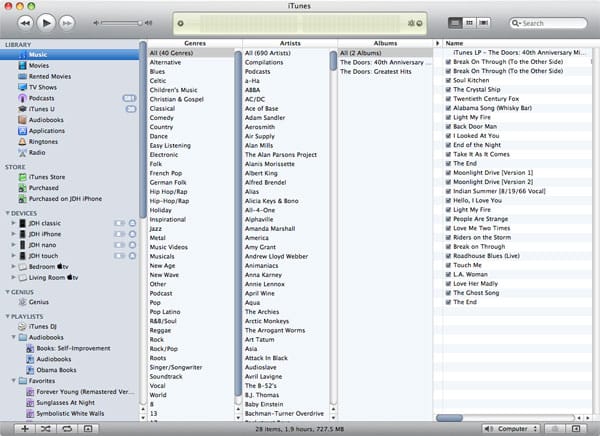Open the Computer speaker output dropdown
Viewport: 600px width, 436px height.
tap(511, 429)
